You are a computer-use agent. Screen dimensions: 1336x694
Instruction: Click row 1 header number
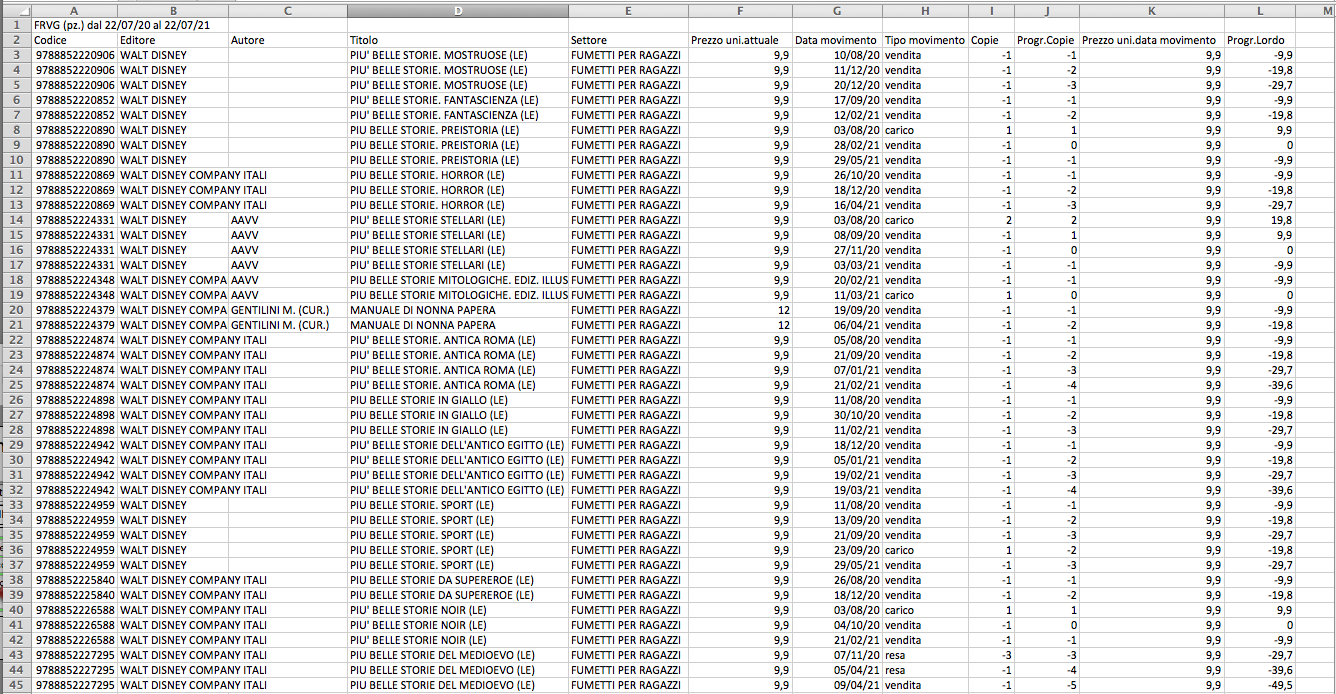click(x=15, y=24)
